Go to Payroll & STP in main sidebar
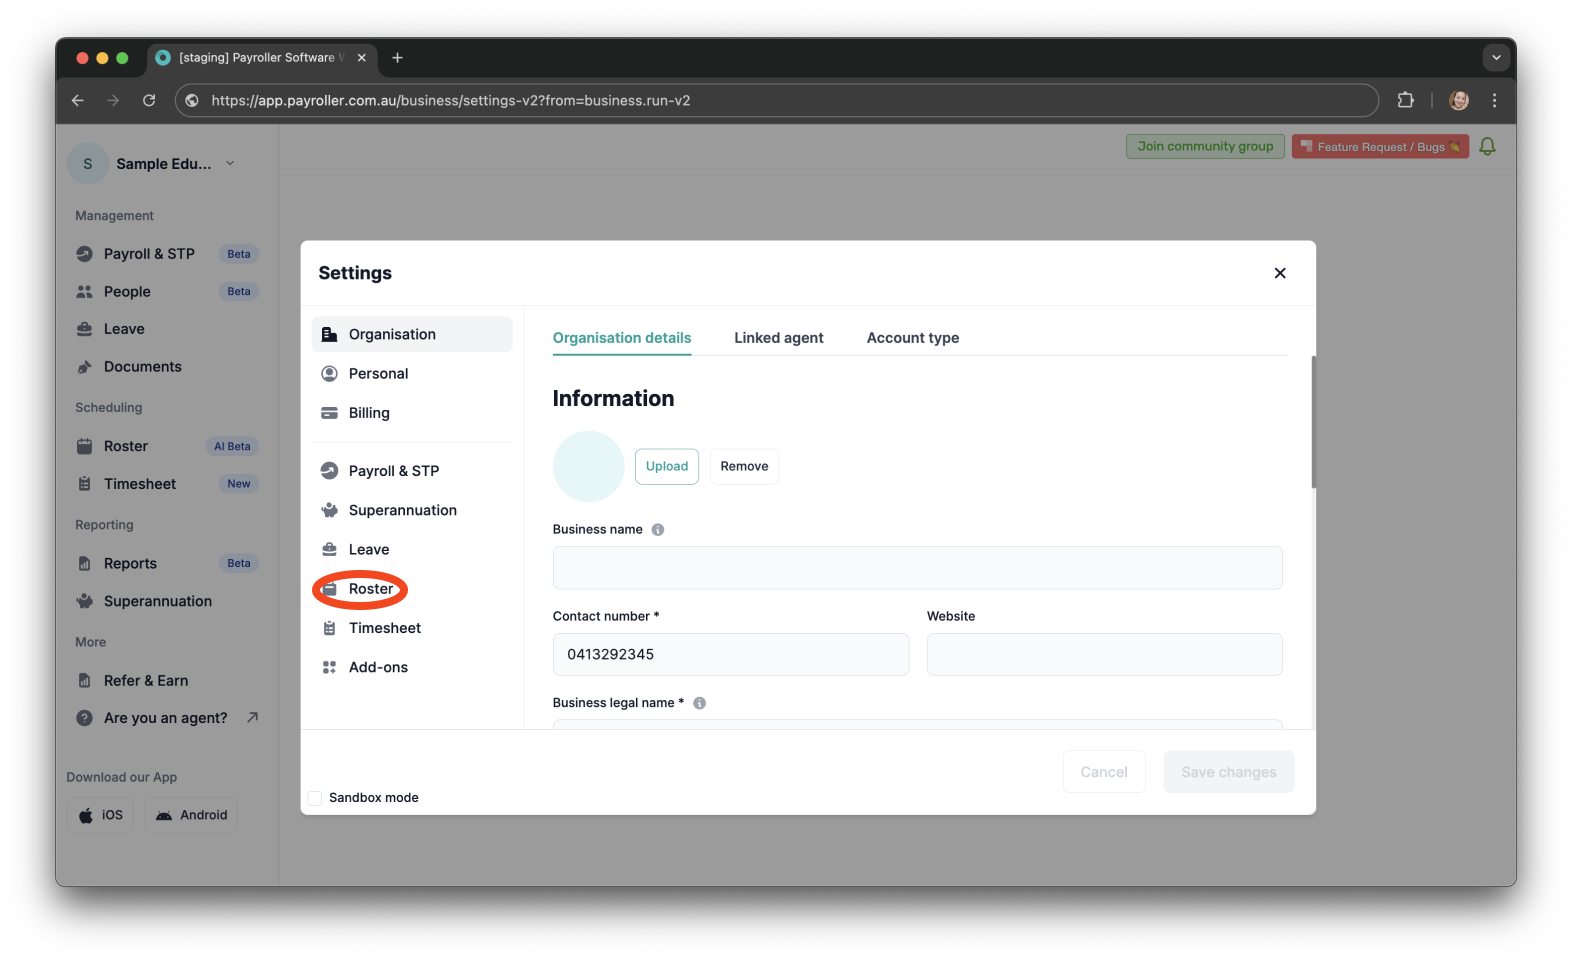The width and height of the screenshot is (1573, 960). (167, 254)
